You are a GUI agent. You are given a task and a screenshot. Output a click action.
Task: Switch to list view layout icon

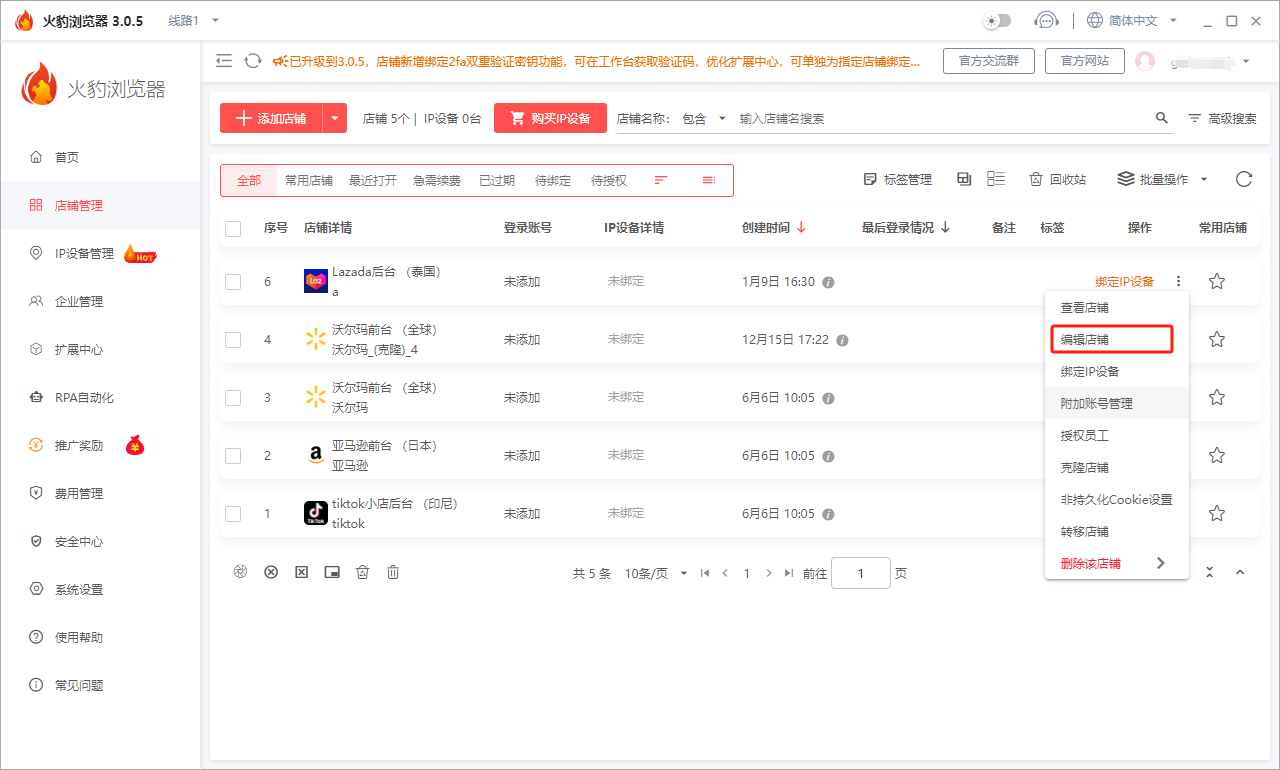pos(994,178)
